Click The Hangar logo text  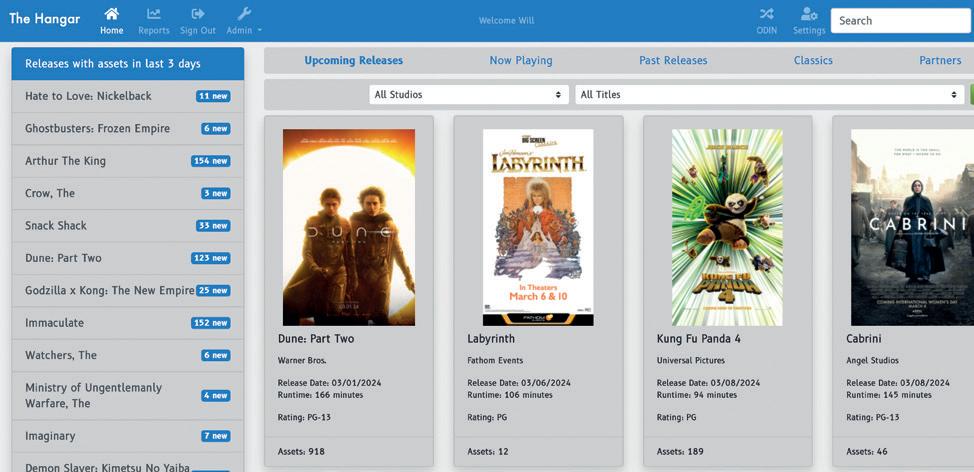(x=44, y=19)
